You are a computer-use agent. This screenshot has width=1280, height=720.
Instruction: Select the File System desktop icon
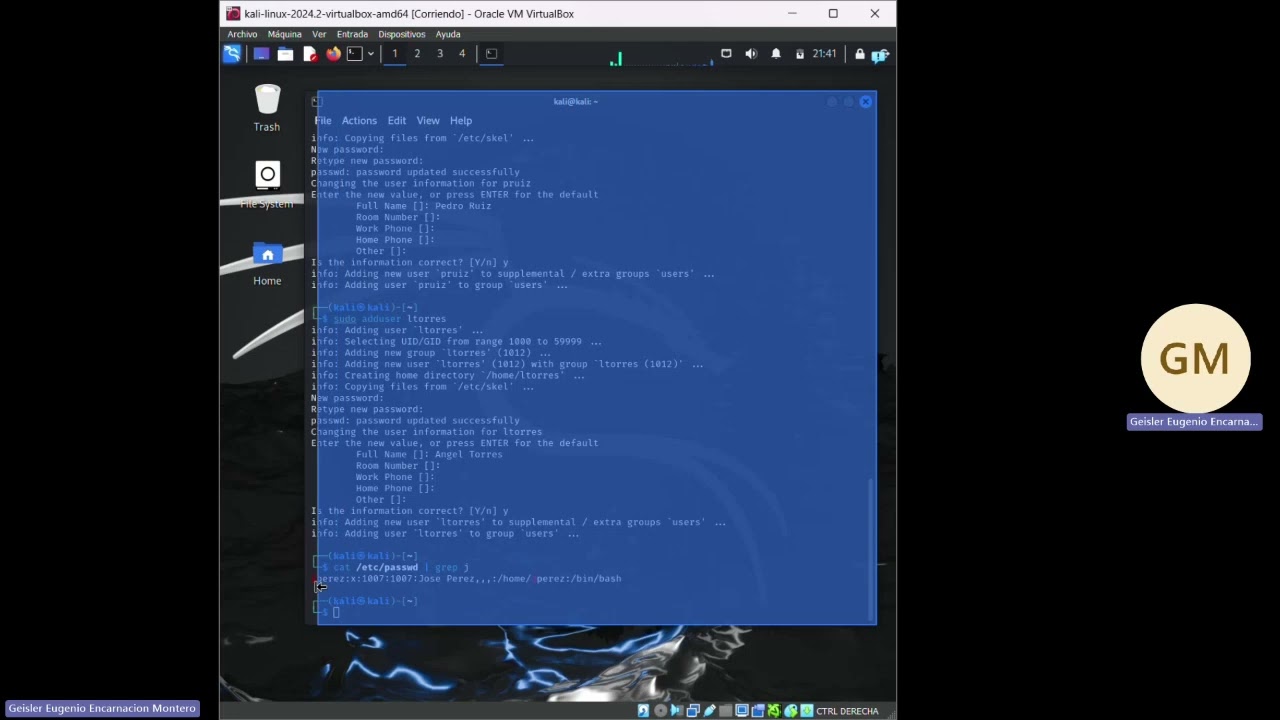click(x=267, y=185)
